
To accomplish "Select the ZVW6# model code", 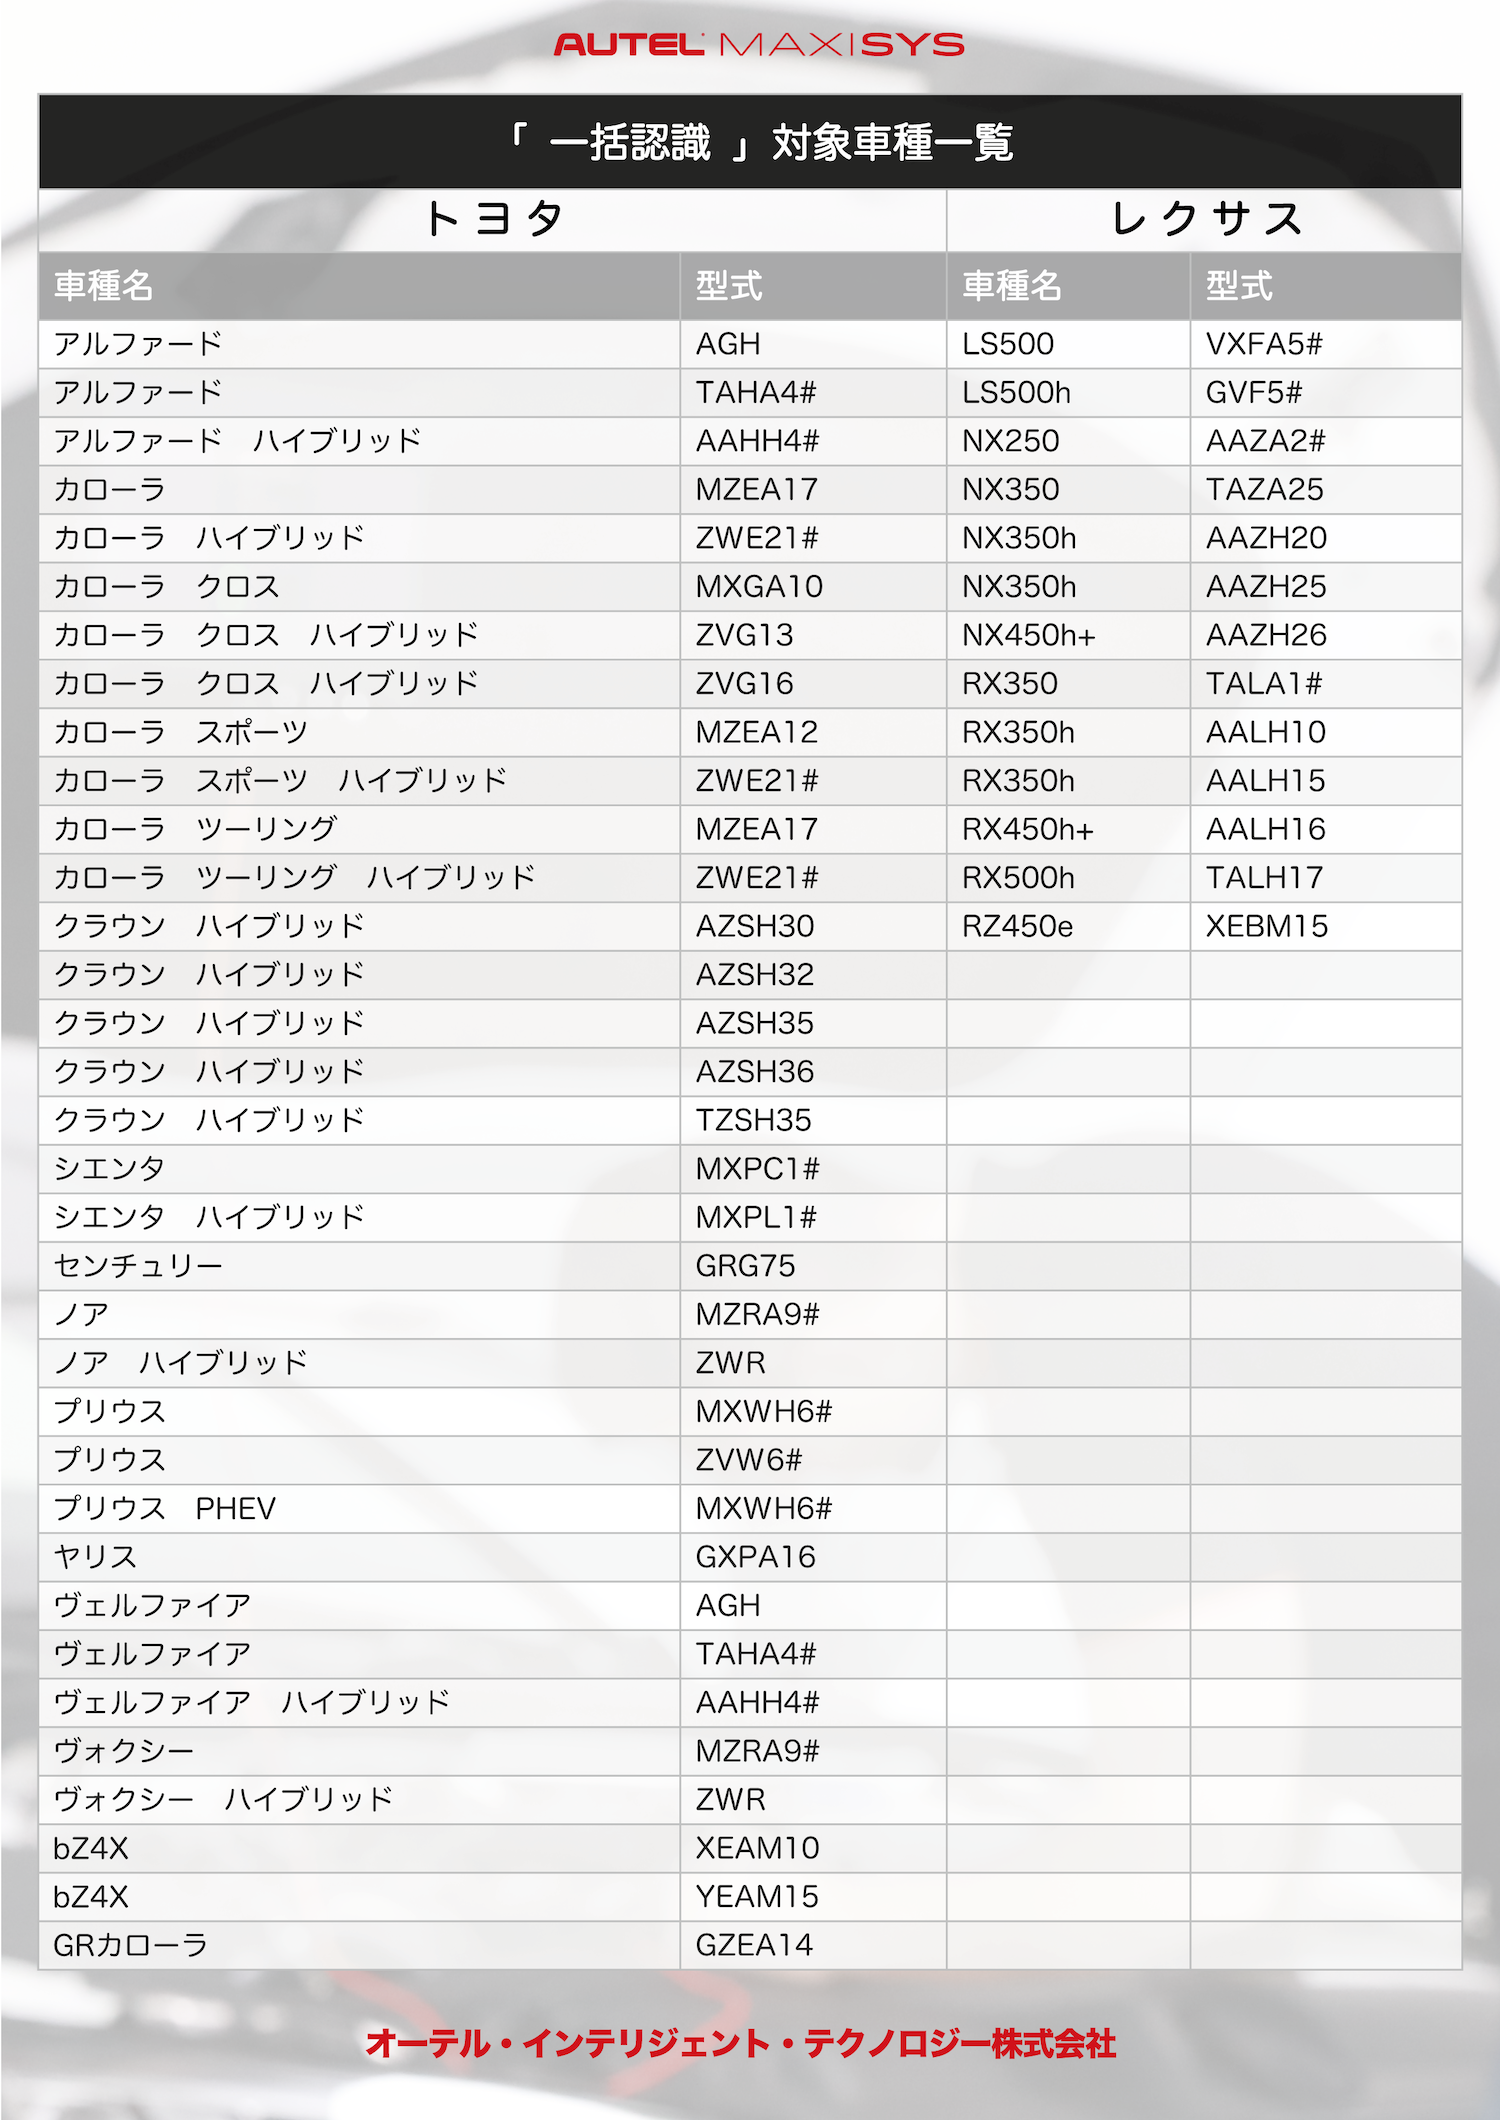I will (x=749, y=1460).
